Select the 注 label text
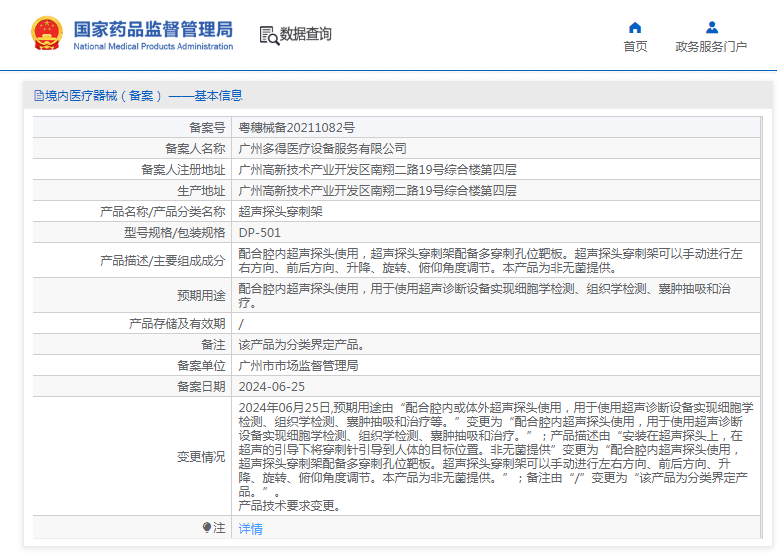The width and height of the screenshot is (777, 555). coord(219,528)
